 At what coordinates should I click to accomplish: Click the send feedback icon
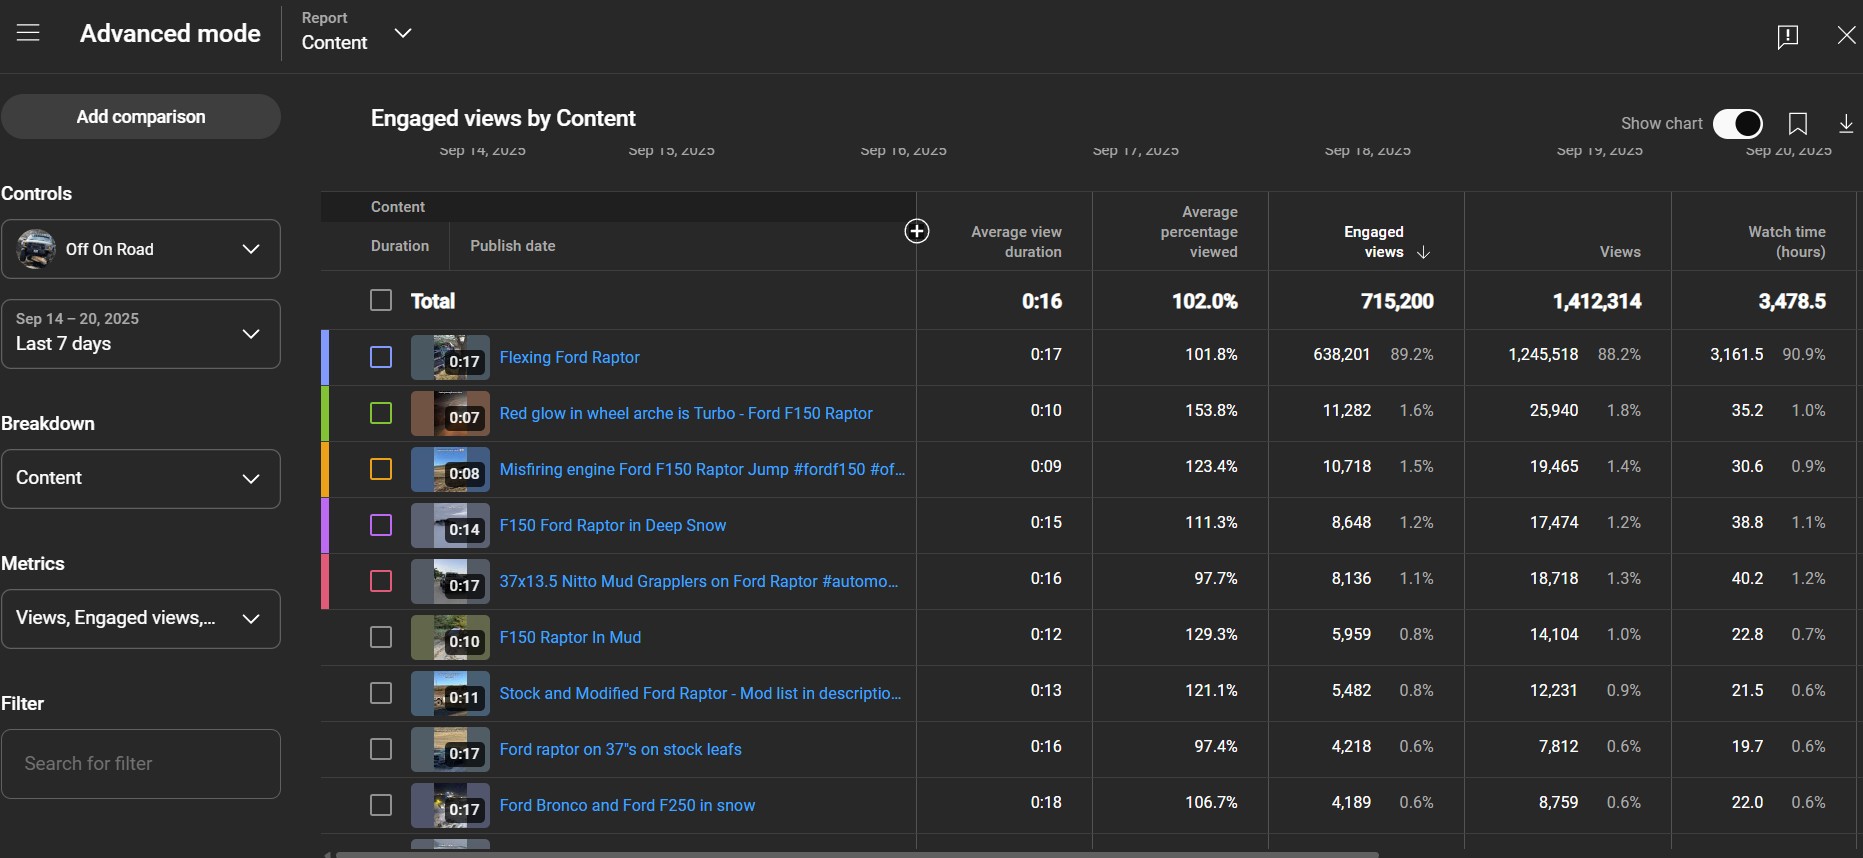point(1787,36)
